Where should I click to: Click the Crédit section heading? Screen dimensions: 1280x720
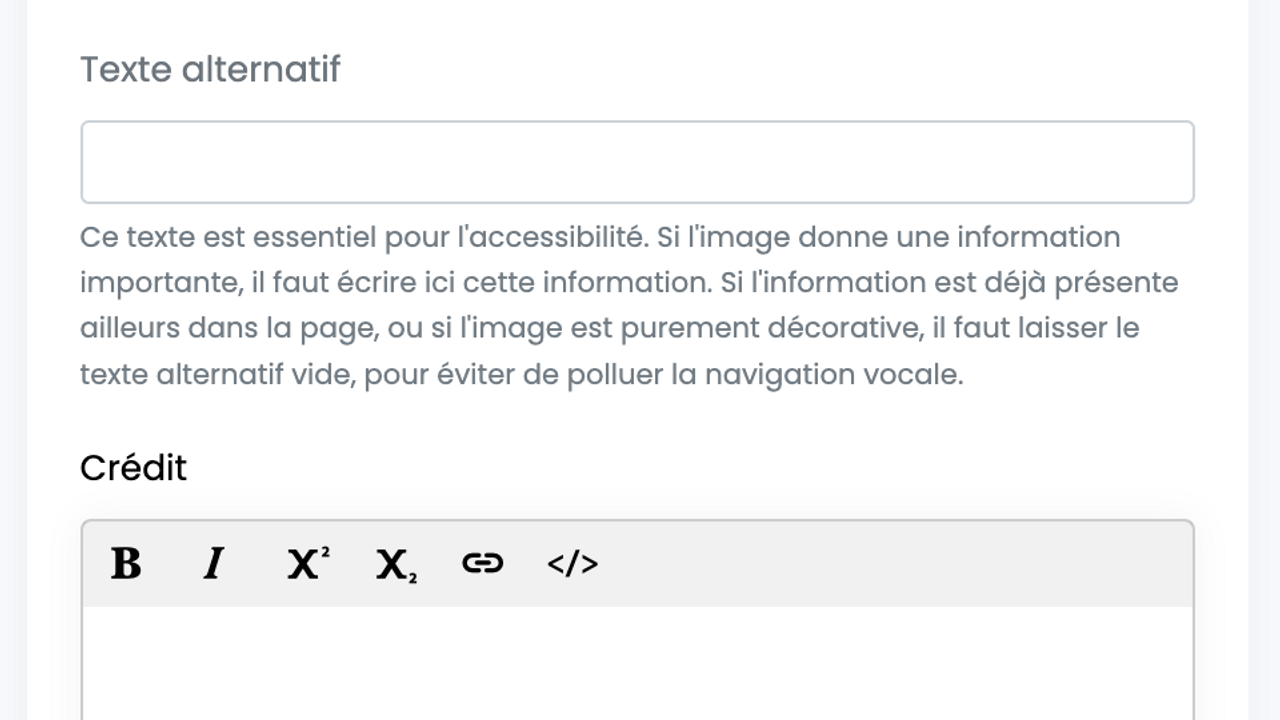134,467
